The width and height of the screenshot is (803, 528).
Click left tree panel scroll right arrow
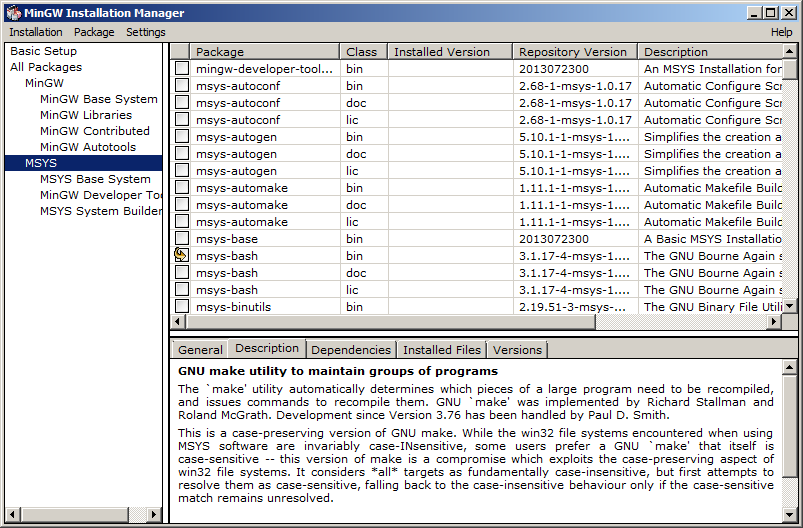point(155,514)
